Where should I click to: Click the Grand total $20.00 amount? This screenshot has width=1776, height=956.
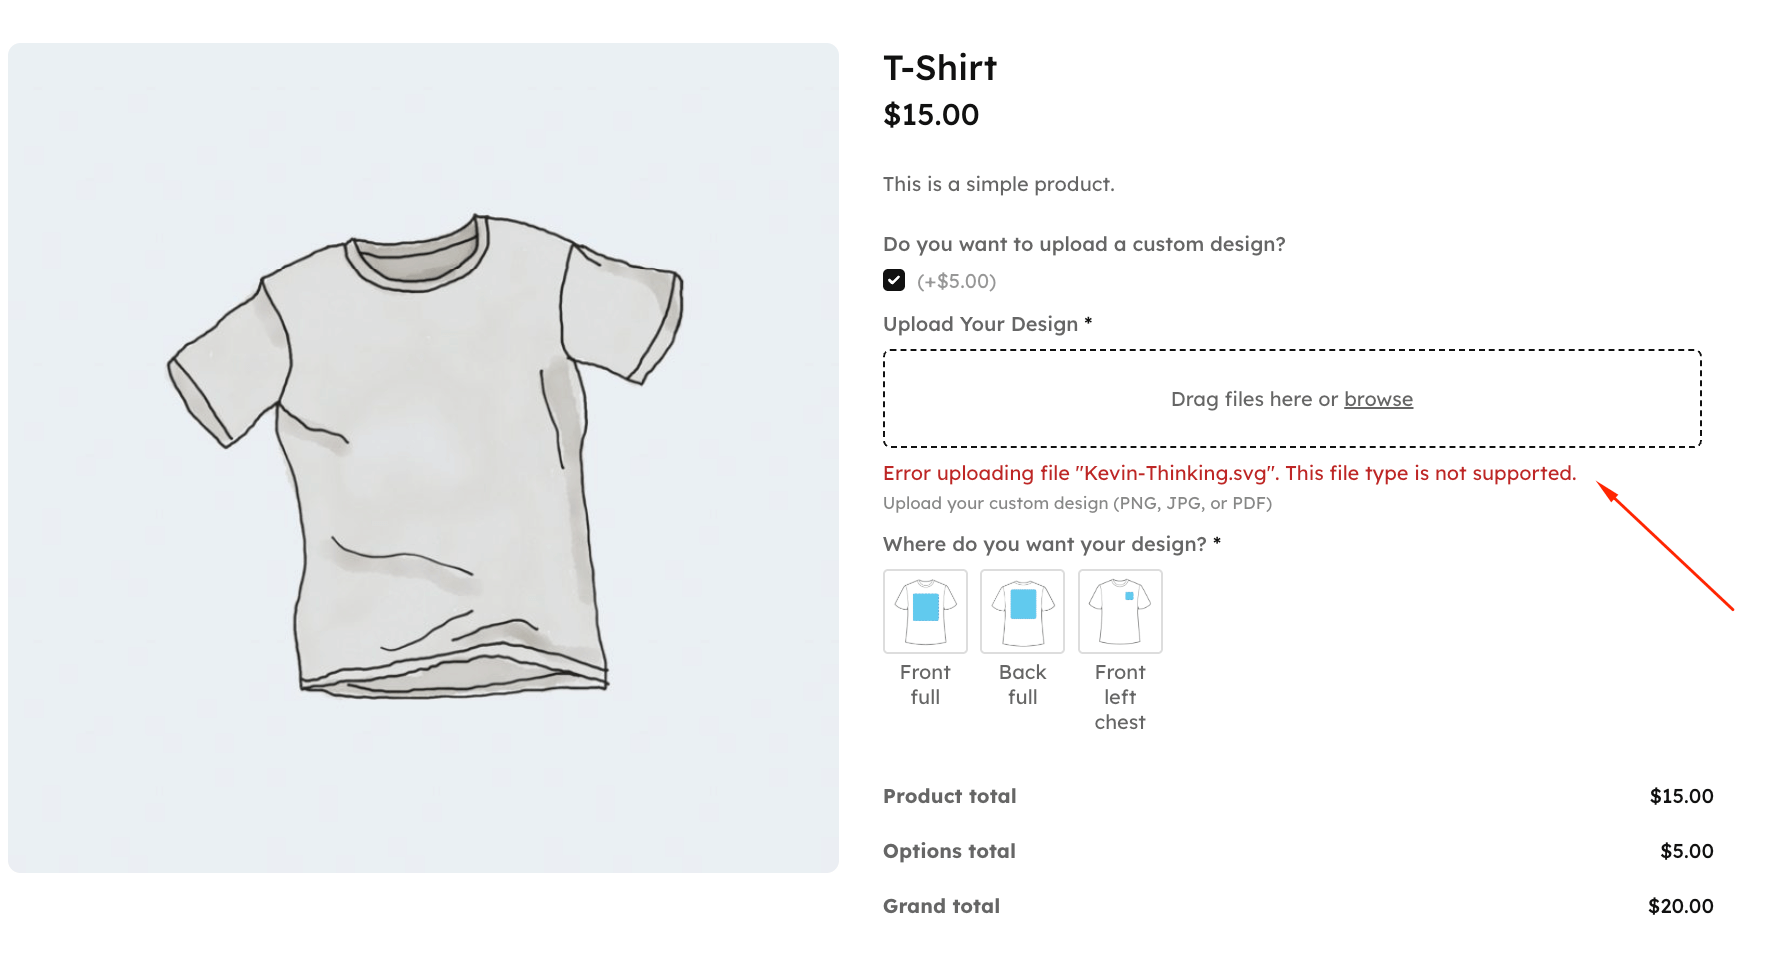(1680, 906)
